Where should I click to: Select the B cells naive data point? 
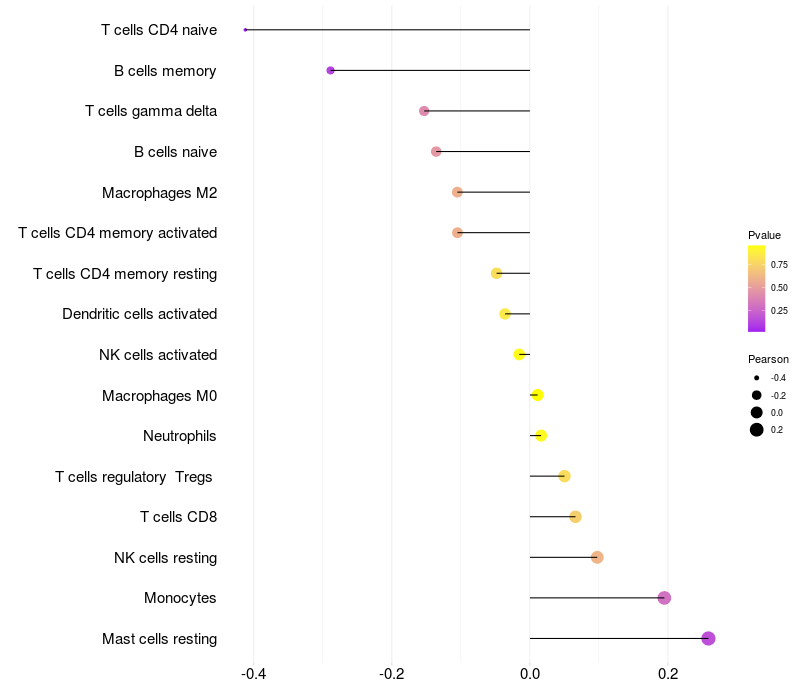(436, 152)
